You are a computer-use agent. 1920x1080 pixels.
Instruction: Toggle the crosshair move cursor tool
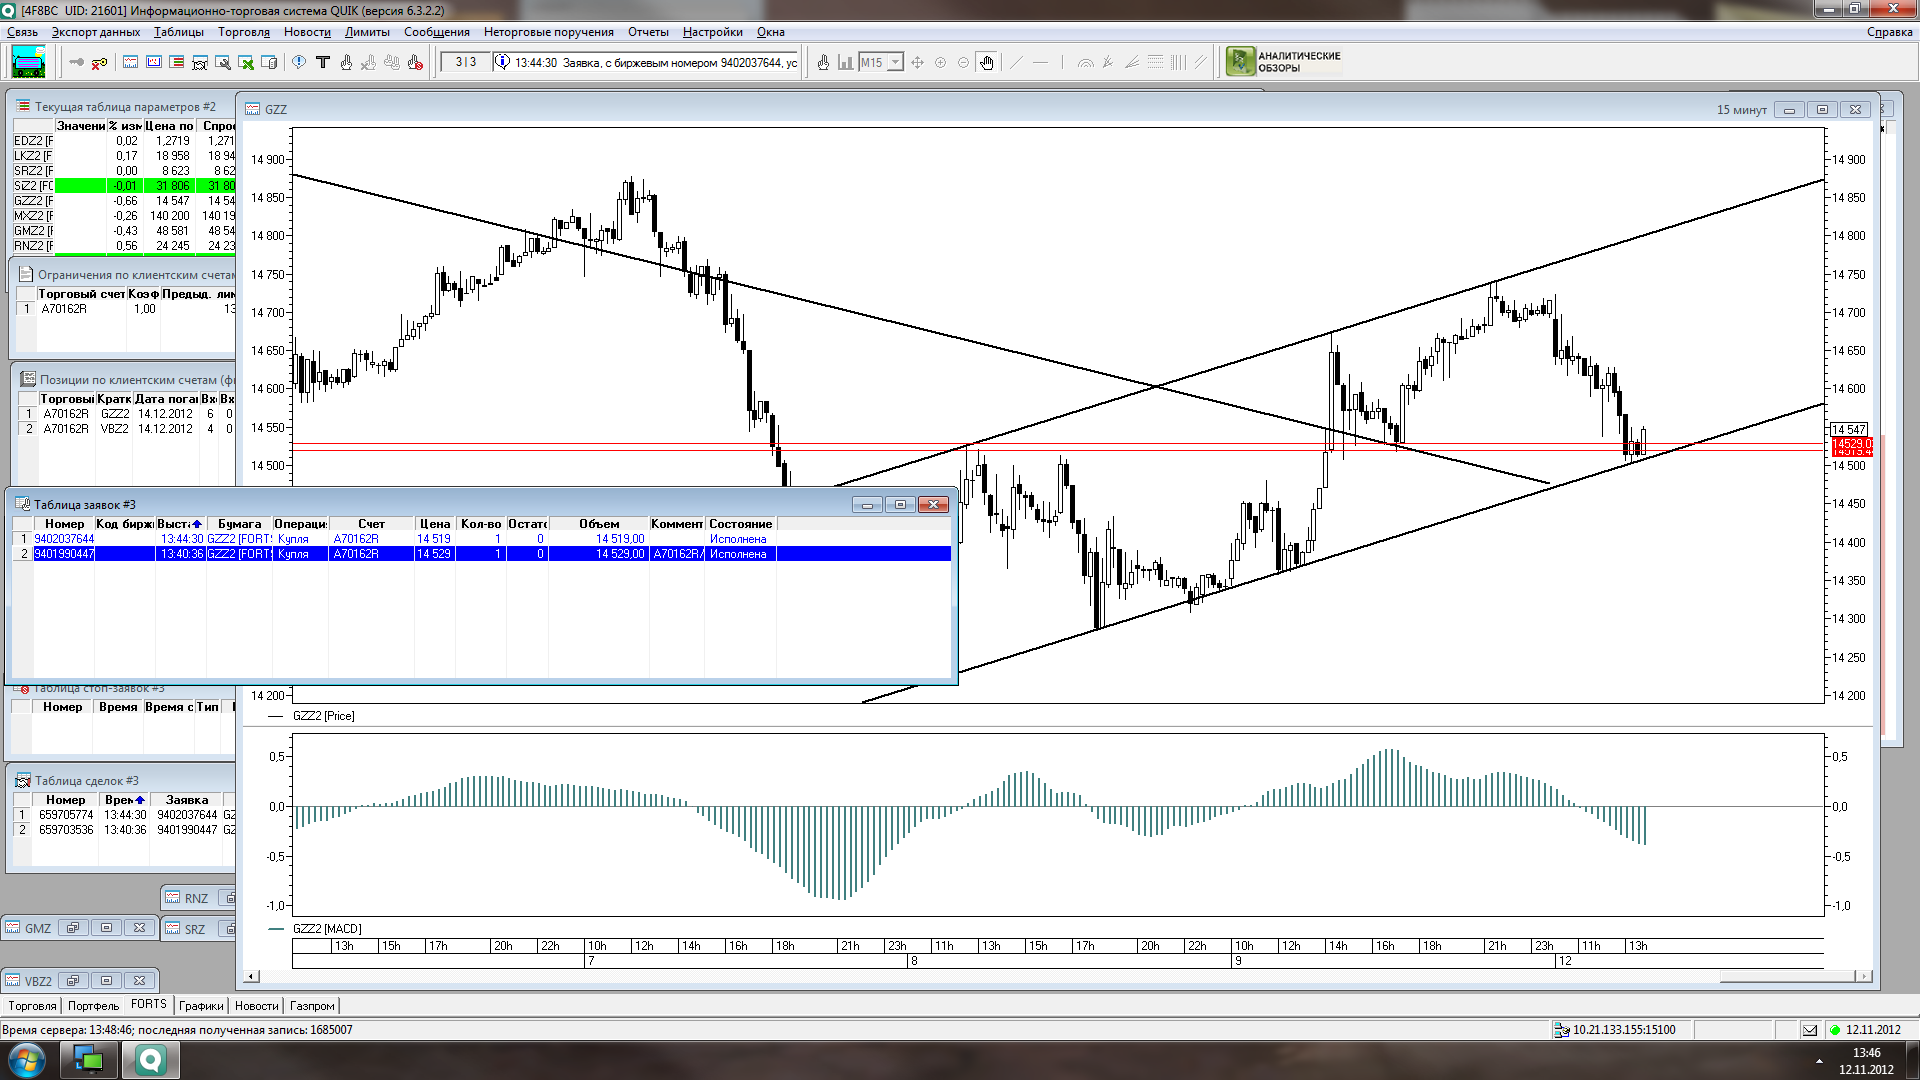pos(917,62)
